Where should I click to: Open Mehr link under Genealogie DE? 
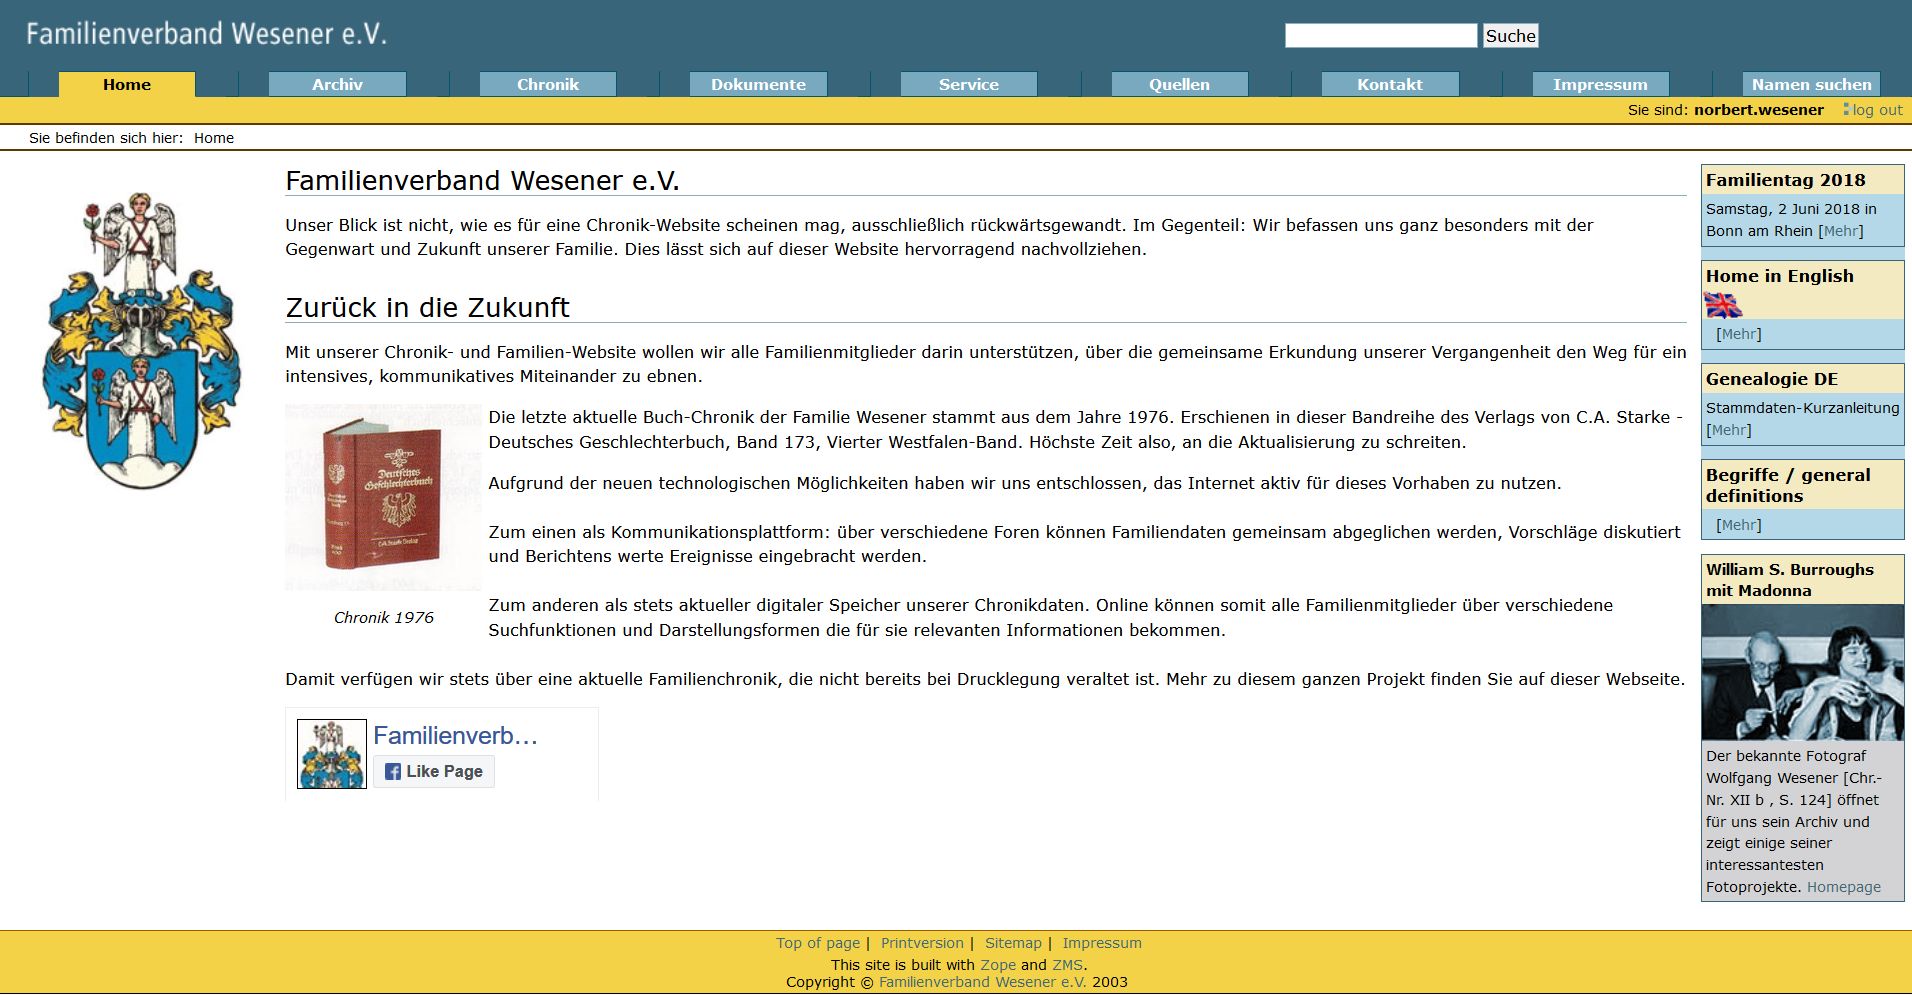pyautogui.click(x=1729, y=430)
